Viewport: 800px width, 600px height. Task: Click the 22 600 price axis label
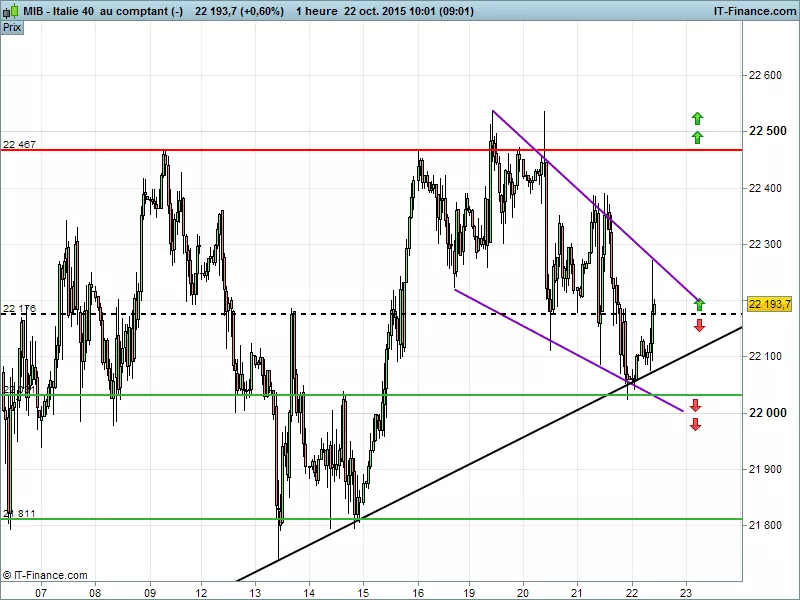(765, 76)
